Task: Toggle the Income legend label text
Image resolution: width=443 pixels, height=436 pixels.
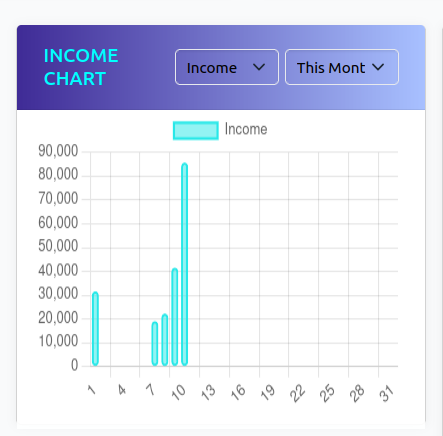Action: [246, 129]
